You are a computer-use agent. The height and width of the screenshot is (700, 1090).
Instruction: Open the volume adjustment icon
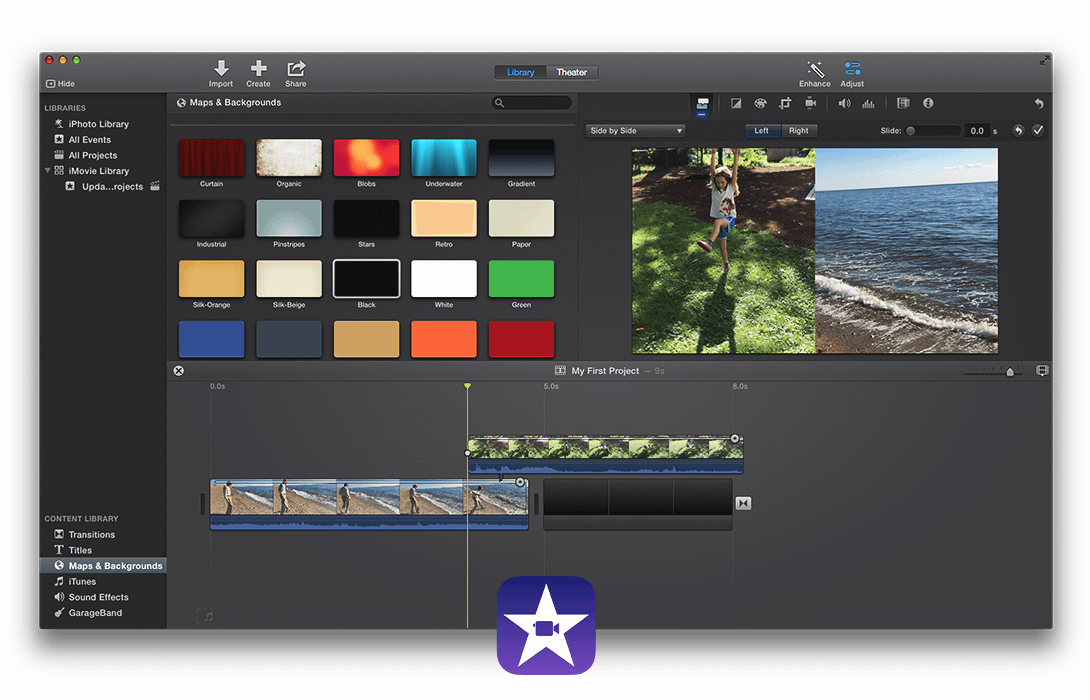[x=845, y=104]
